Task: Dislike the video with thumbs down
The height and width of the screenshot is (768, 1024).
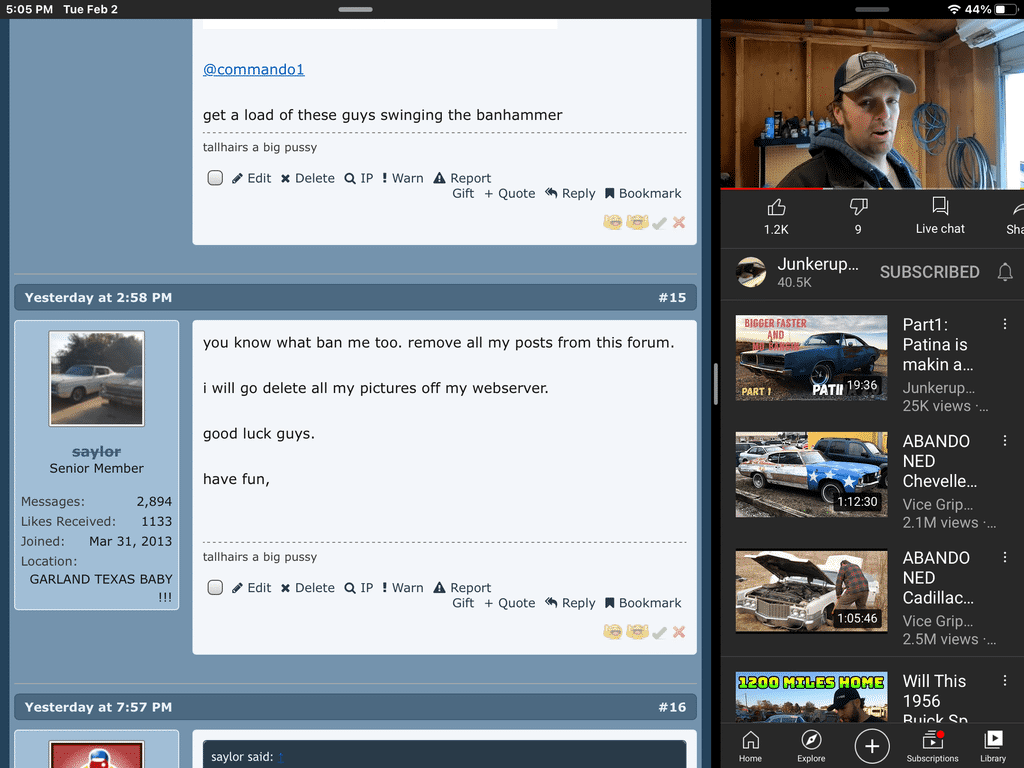Action: (x=858, y=215)
